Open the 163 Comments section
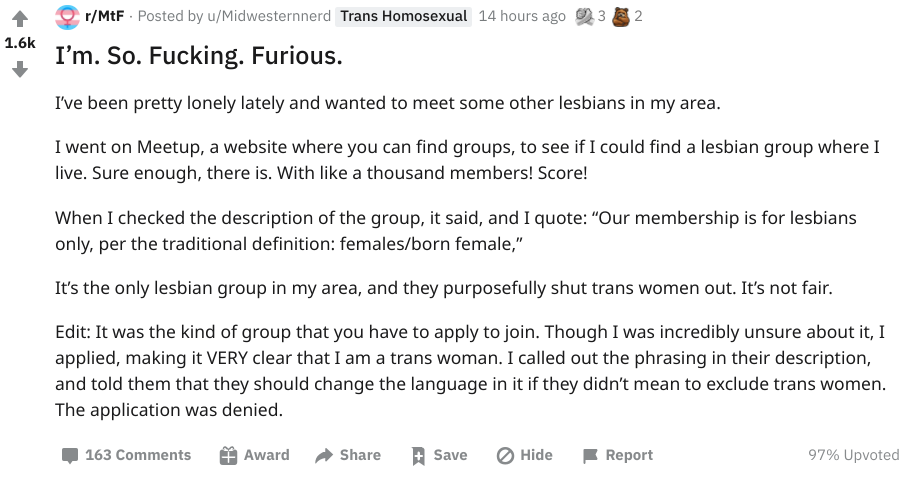This screenshot has width=915, height=480. pos(126,455)
